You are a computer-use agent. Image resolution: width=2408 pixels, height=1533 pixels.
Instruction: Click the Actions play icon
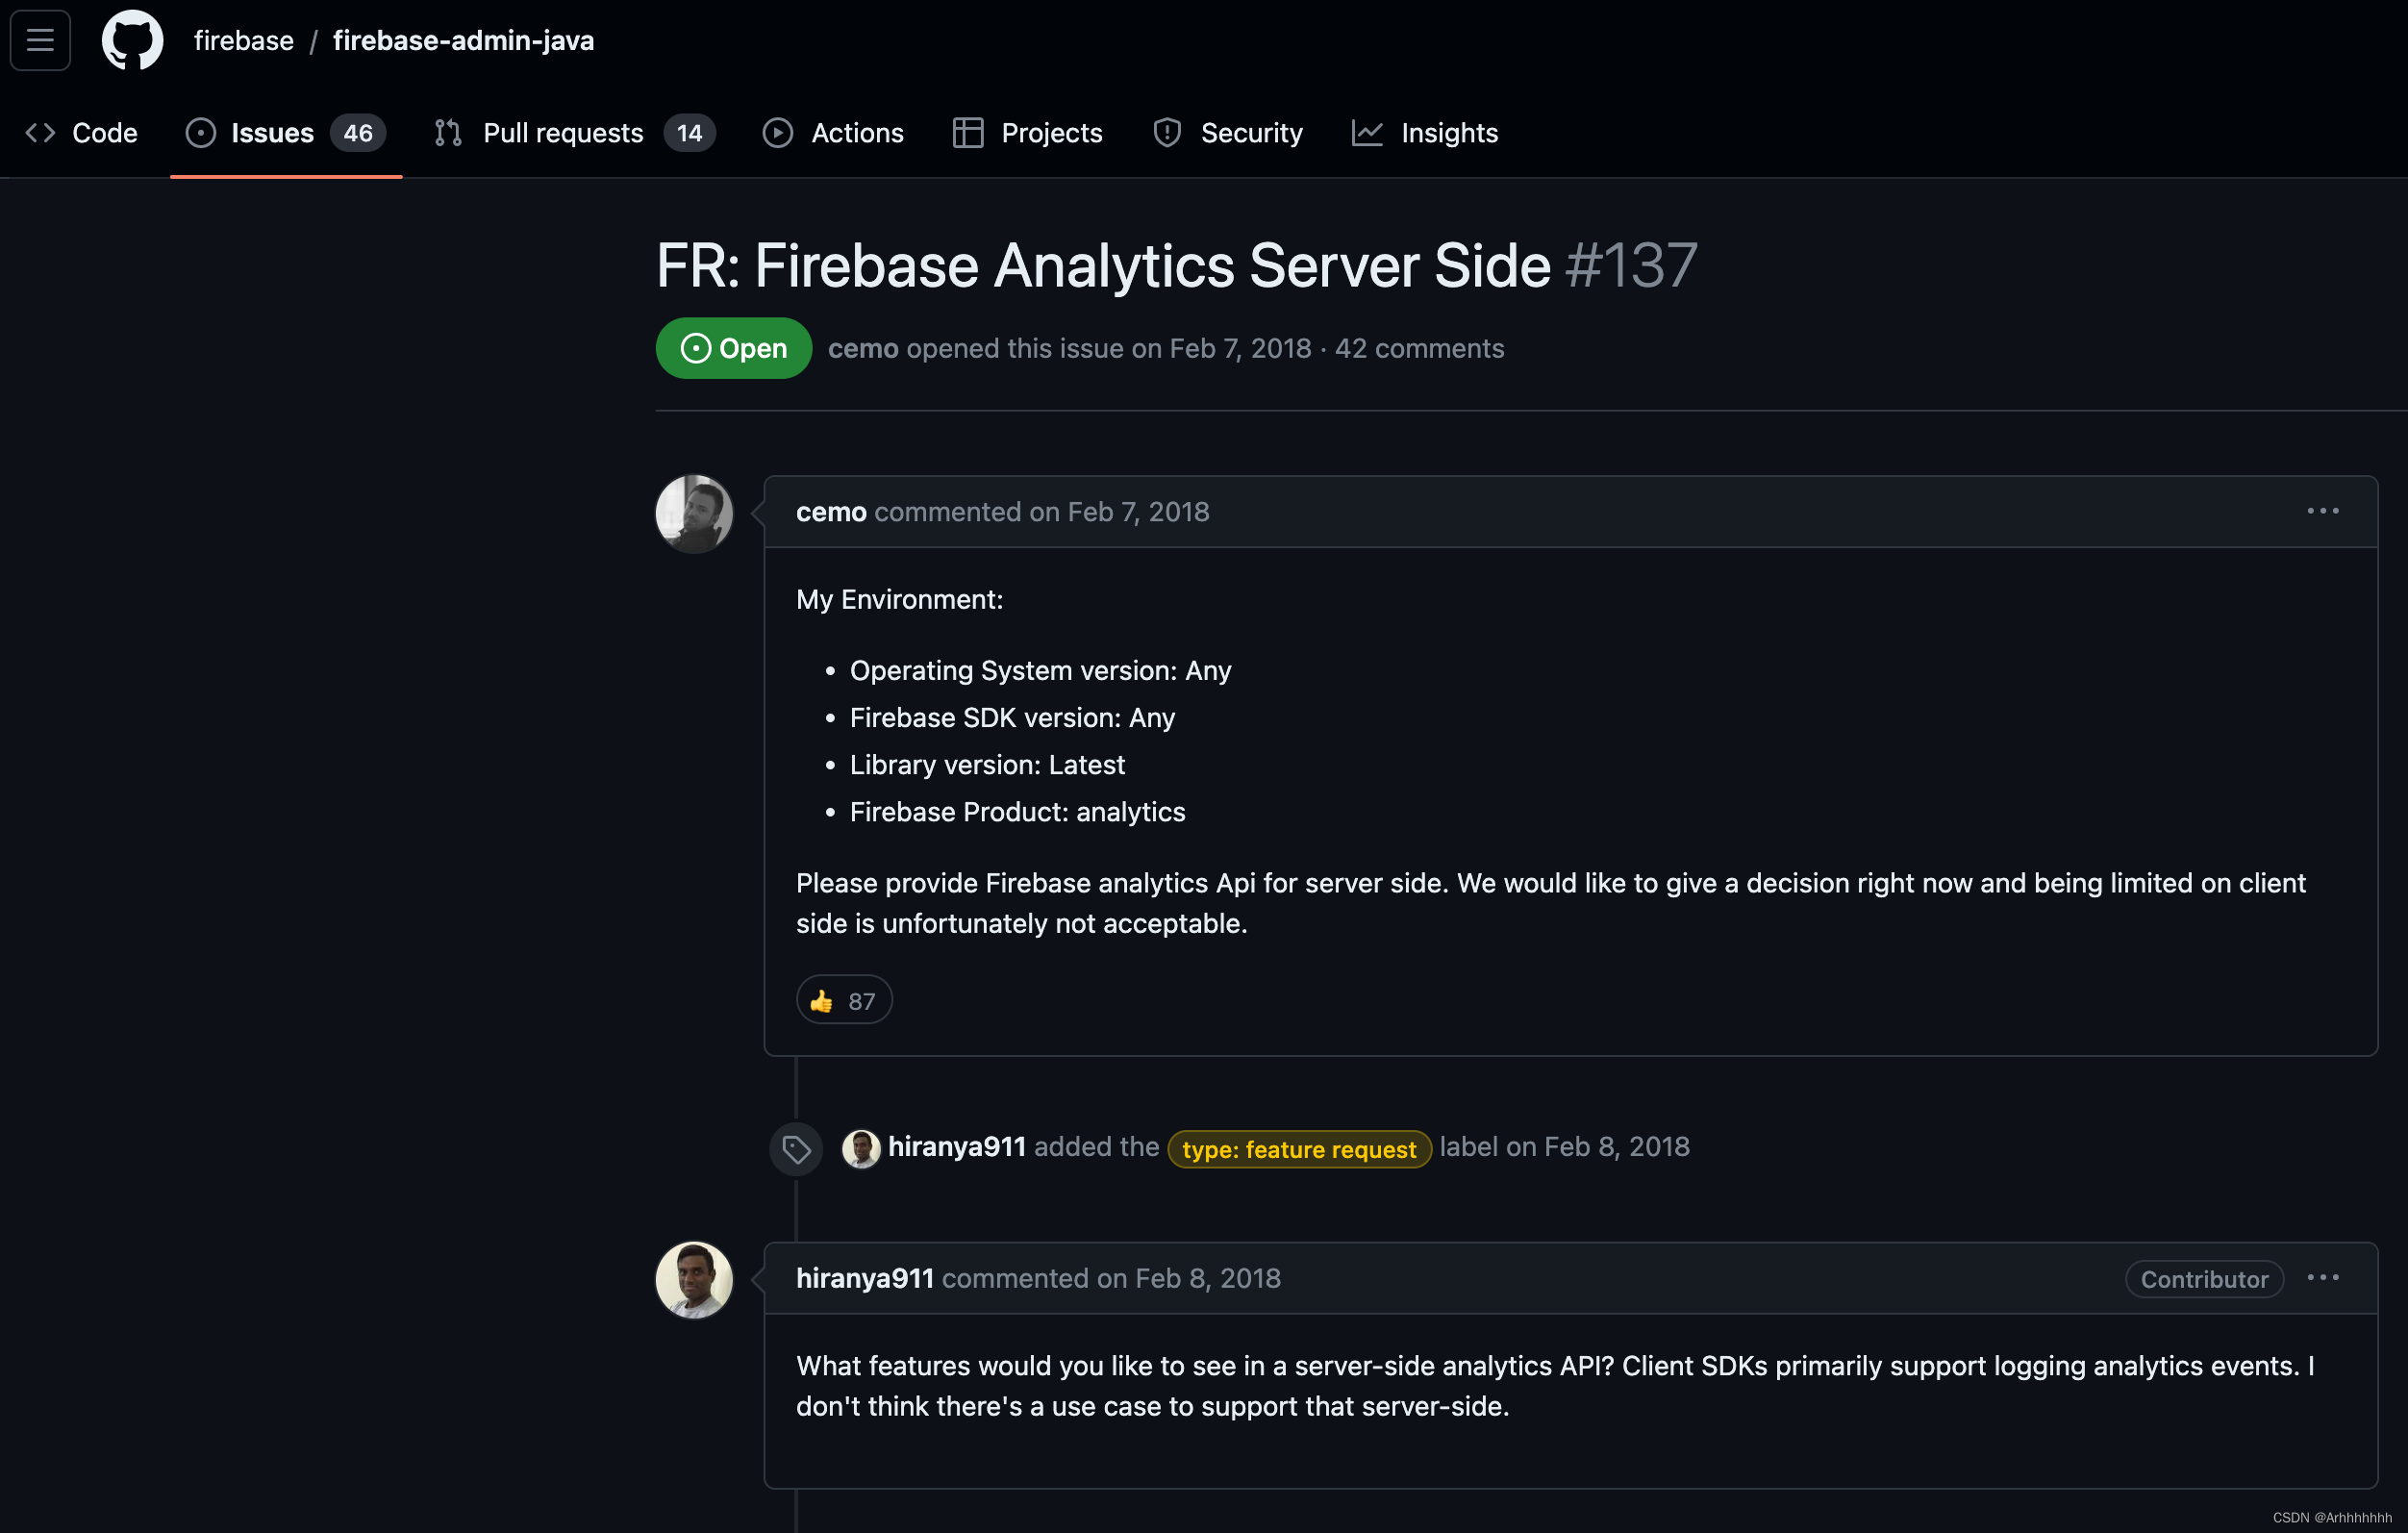(778, 133)
